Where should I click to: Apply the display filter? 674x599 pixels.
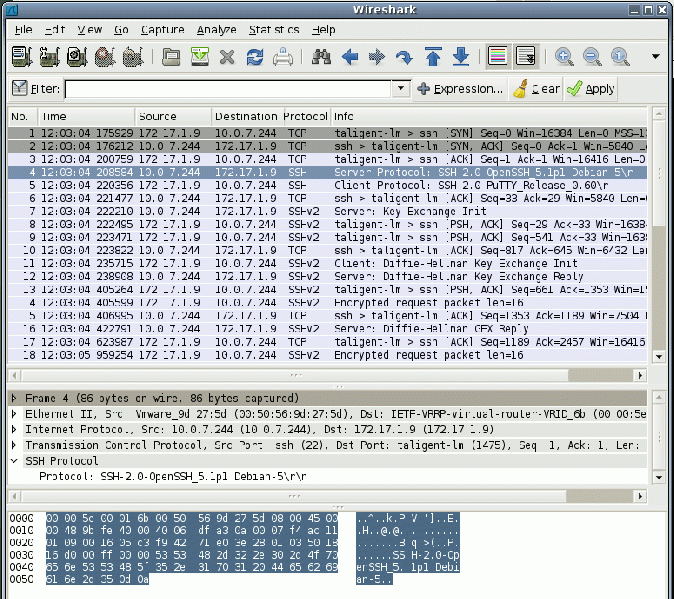591,89
